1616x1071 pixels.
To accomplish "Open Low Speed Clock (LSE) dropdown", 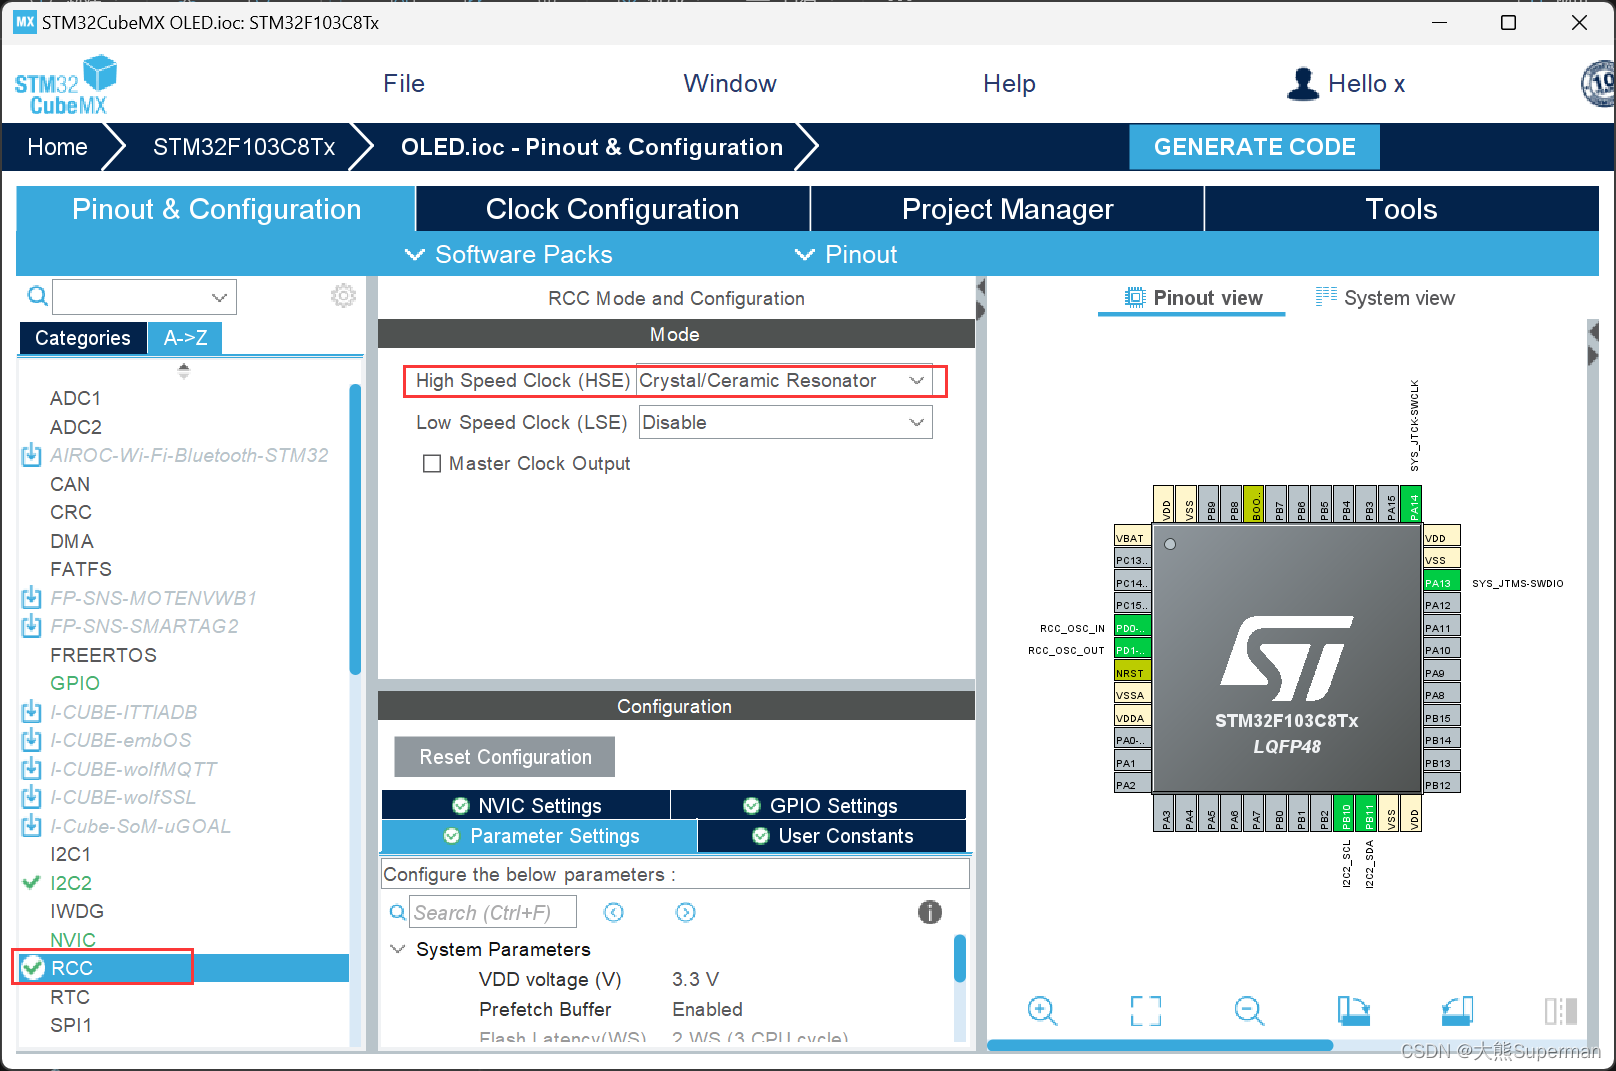I will click(x=786, y=422).
